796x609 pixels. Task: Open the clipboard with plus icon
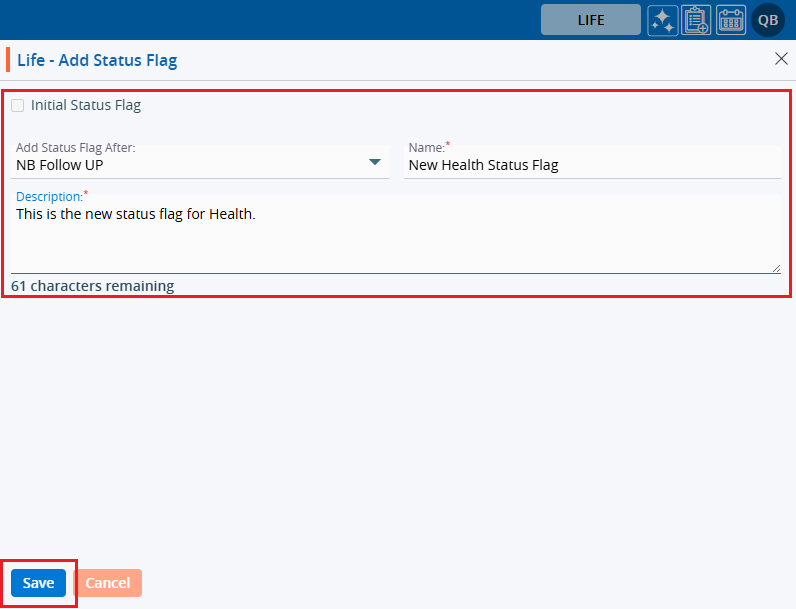tap(696, 20)
